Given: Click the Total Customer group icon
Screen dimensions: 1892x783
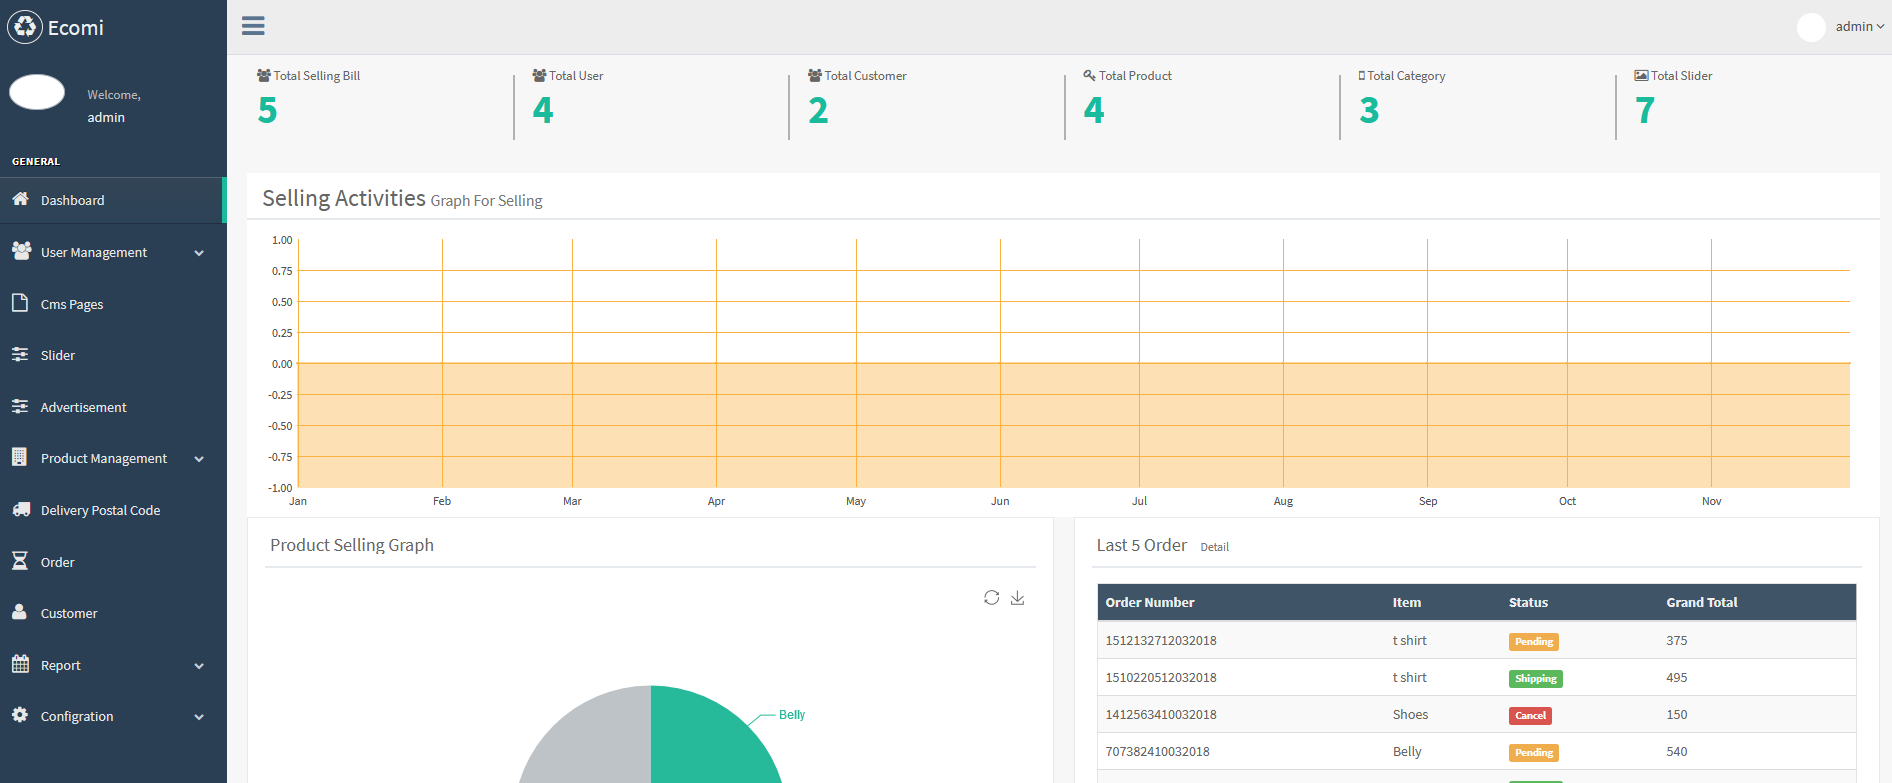Looking at the screenshot, I should (815, 76).
